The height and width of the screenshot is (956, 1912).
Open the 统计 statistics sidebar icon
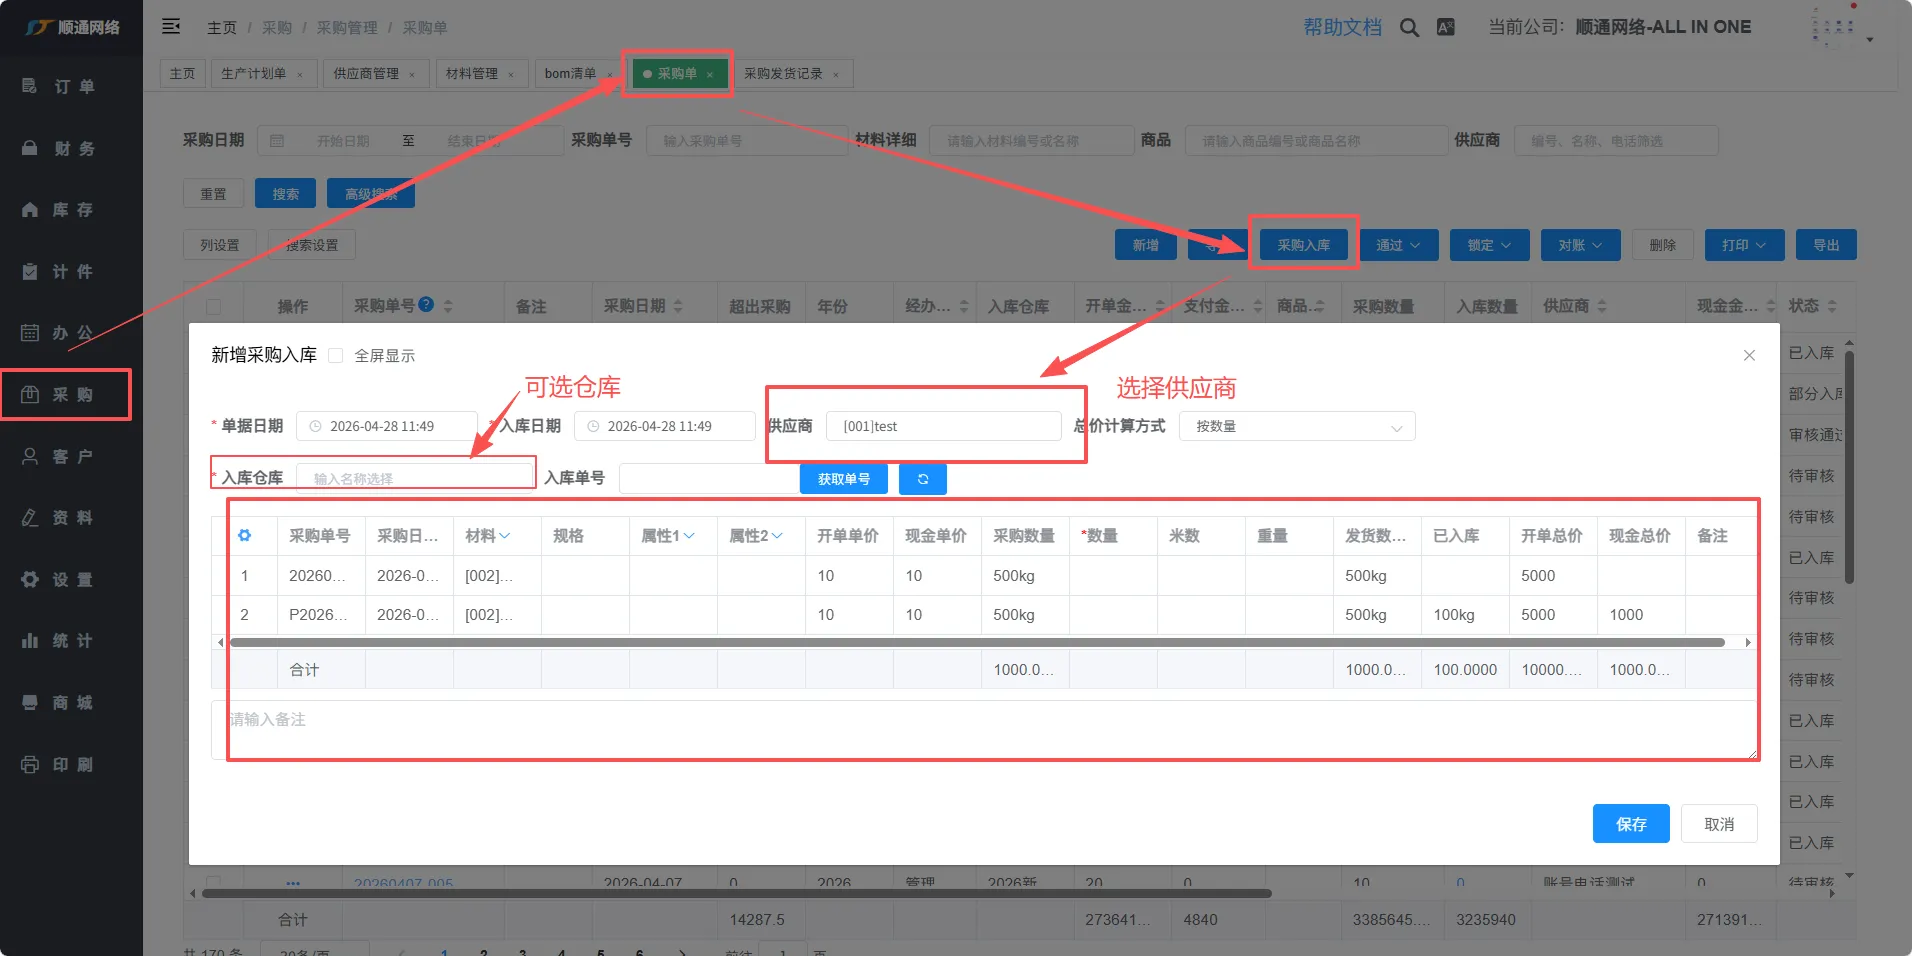[30, 641]
